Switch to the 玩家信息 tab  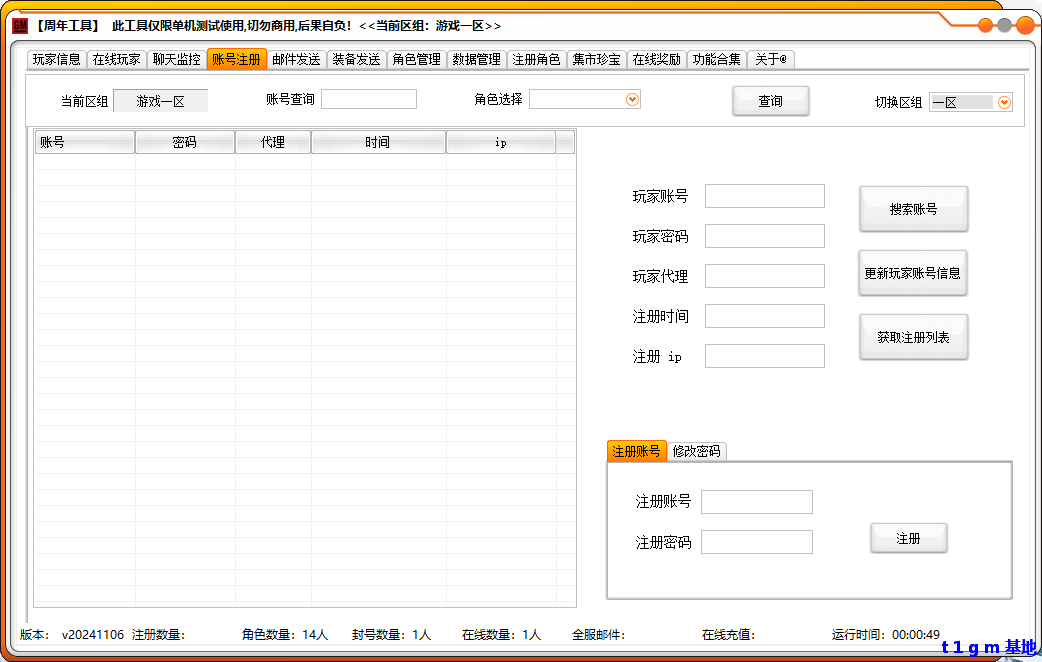click(57, 60)
